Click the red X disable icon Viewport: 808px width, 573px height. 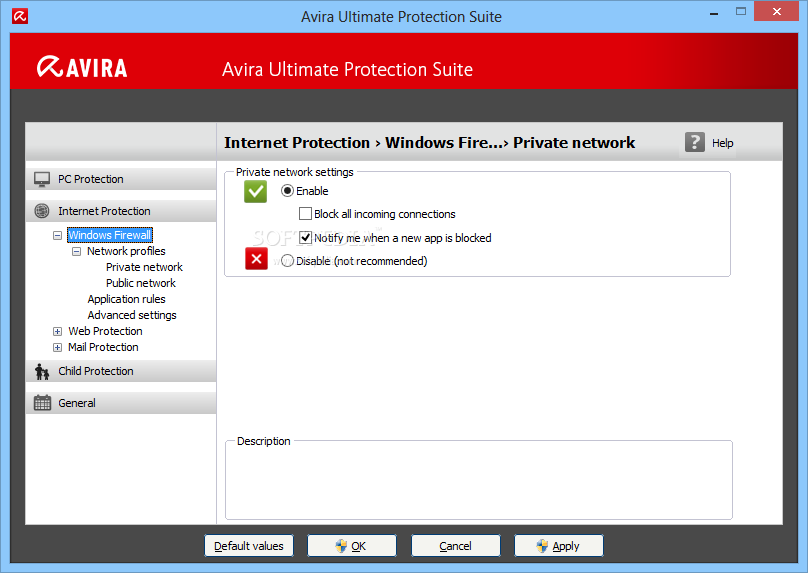pyautogui.click(x=256, y=259)
